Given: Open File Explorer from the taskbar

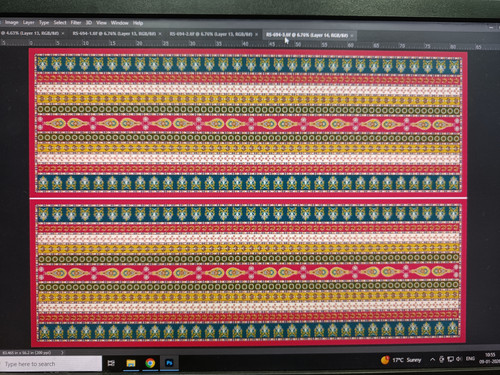Looking at the screenshot, I should click(131, 363).
